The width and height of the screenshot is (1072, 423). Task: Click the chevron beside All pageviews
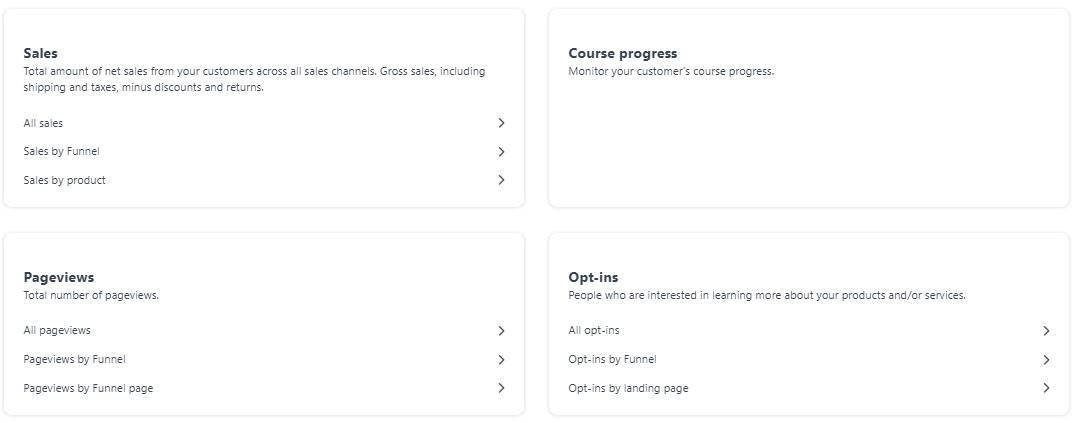[501, 330]
